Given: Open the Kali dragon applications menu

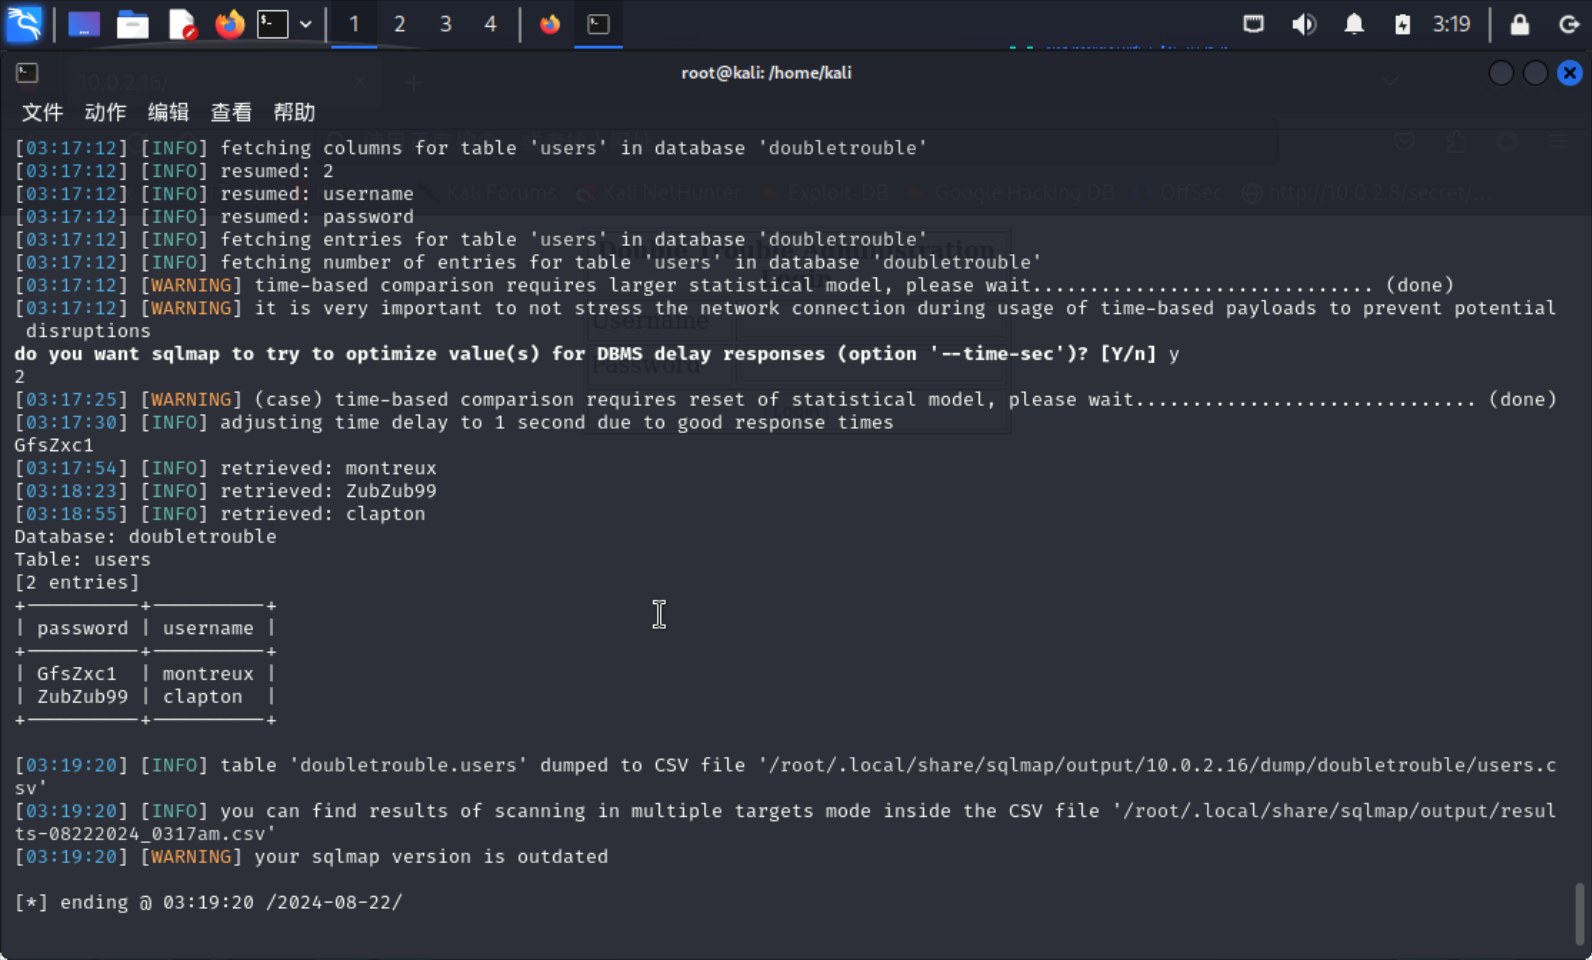Looking at the screenshot, I should pyautogui.click(x=24, y=24).
